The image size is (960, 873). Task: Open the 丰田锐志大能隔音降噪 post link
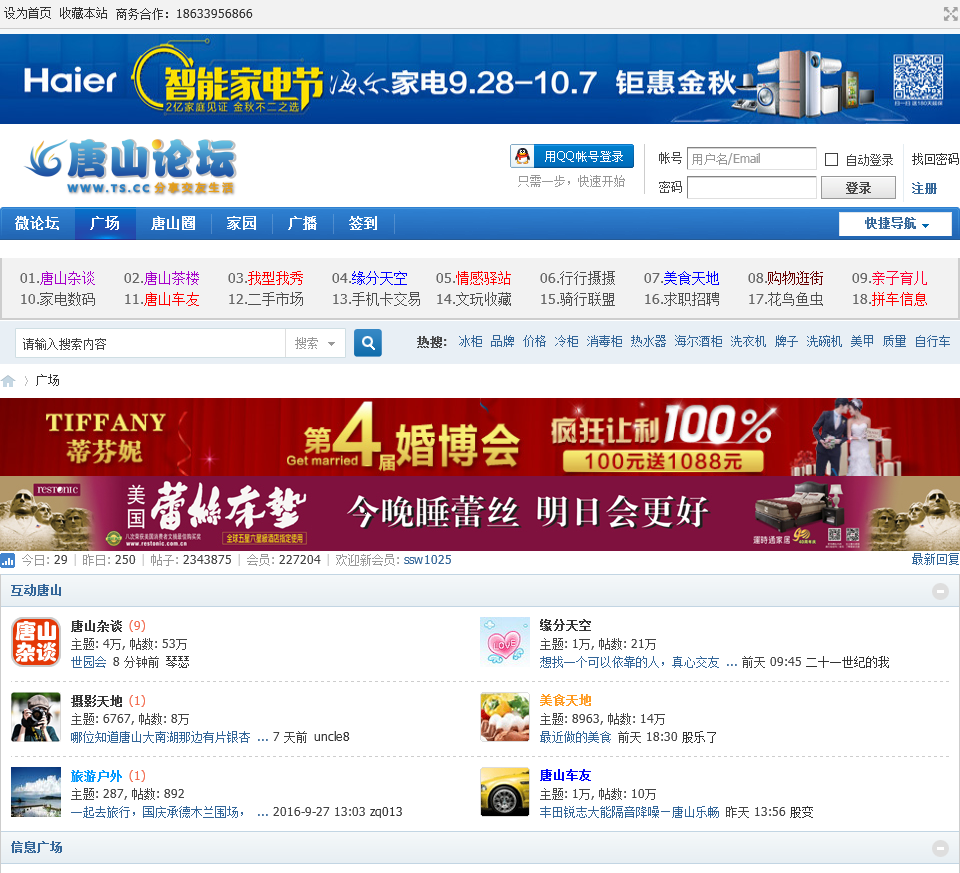click(629, 812)
